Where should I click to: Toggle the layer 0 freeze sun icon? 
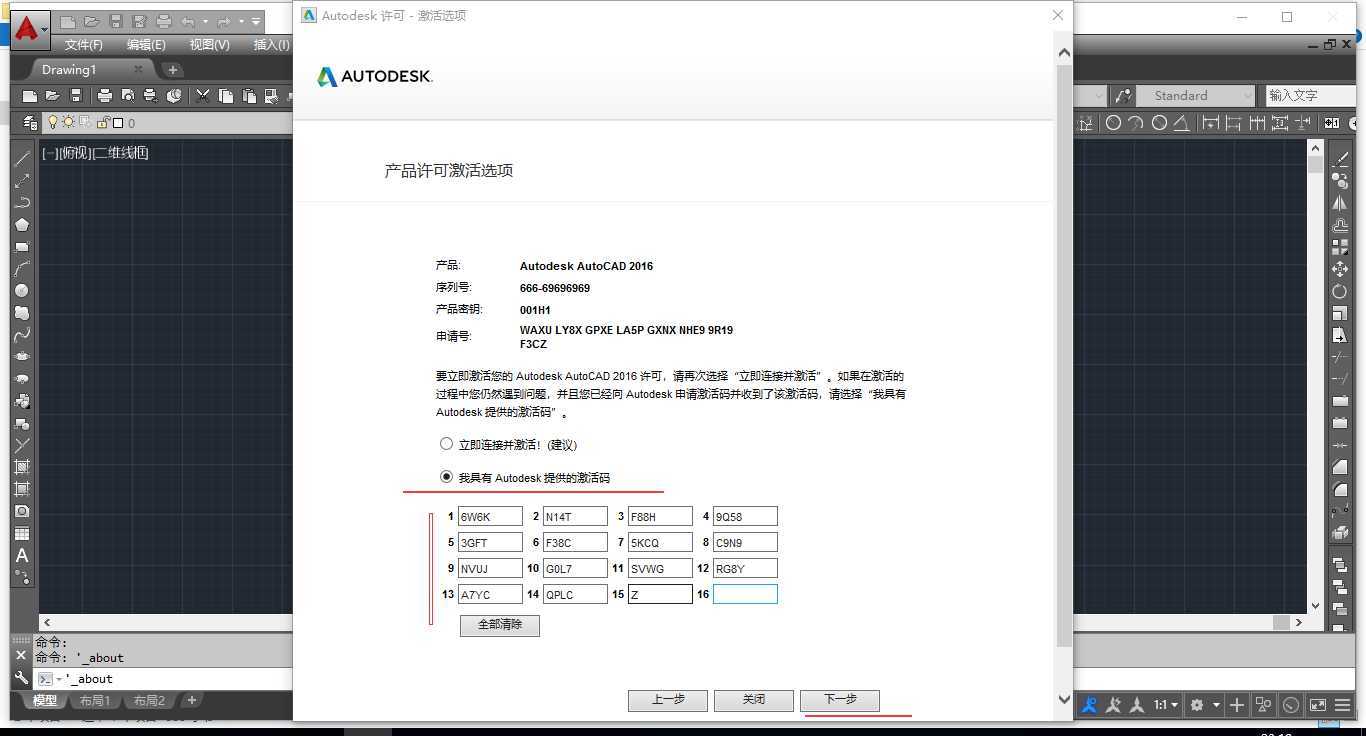[x=68, y=122]
